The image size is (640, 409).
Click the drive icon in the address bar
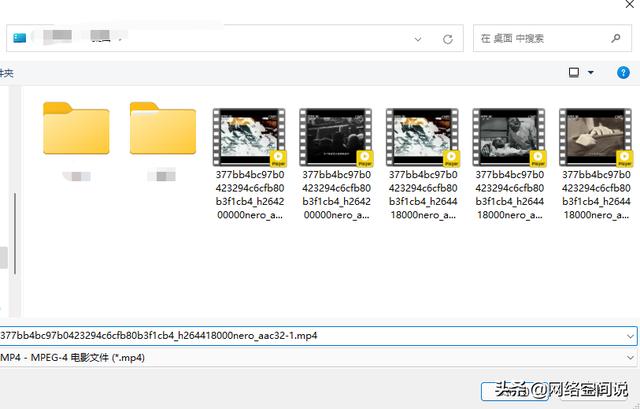pos(19,38)
